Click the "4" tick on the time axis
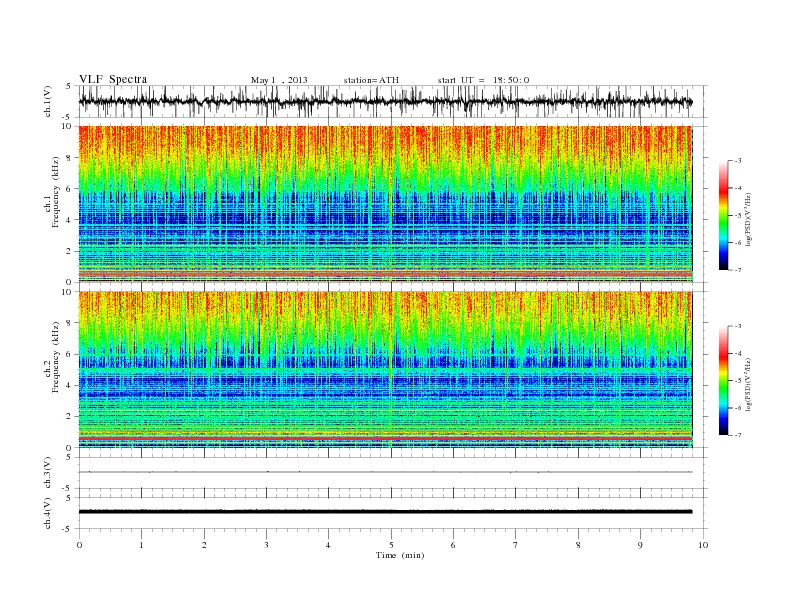792x612 pixels. tap(328, 545)
